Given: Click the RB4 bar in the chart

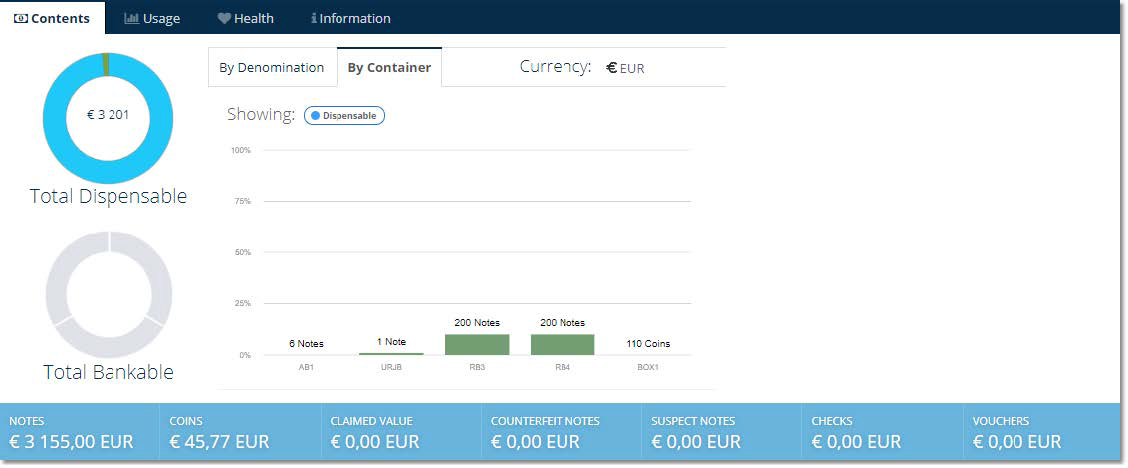Looking at the screenshot, I should (562, 344).
